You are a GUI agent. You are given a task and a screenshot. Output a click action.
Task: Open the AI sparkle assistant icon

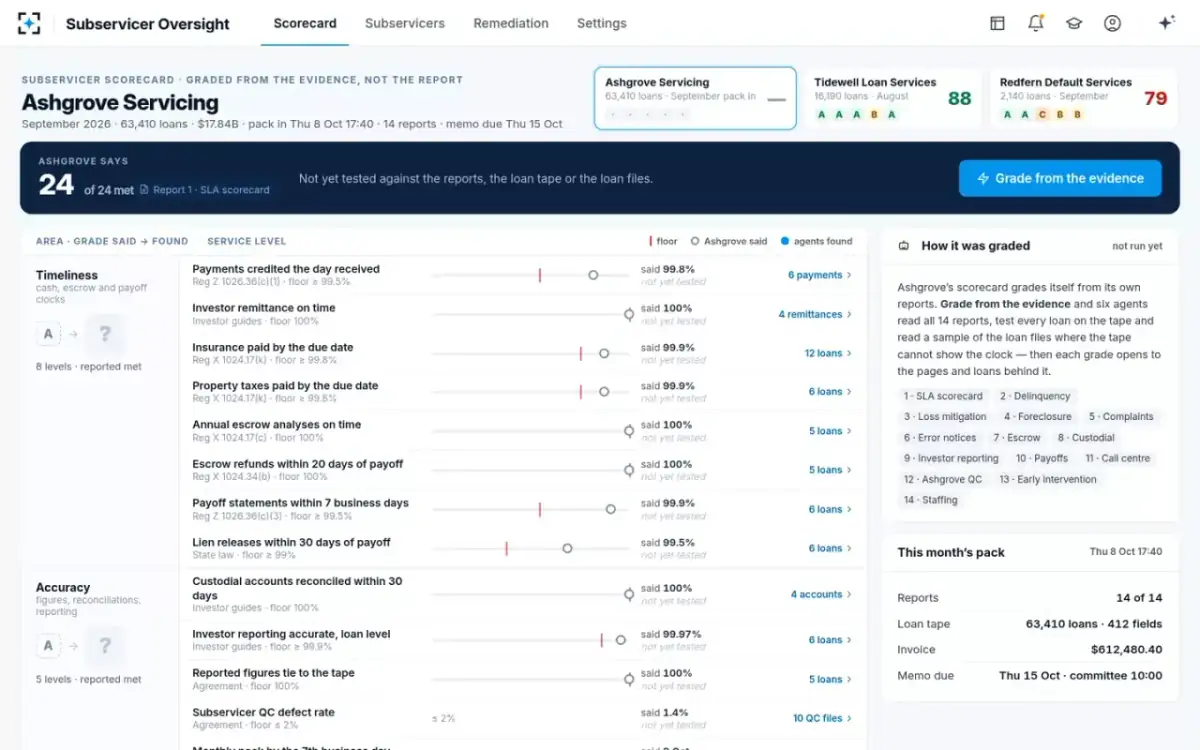pyautogui.click(x=1166, y=23)
